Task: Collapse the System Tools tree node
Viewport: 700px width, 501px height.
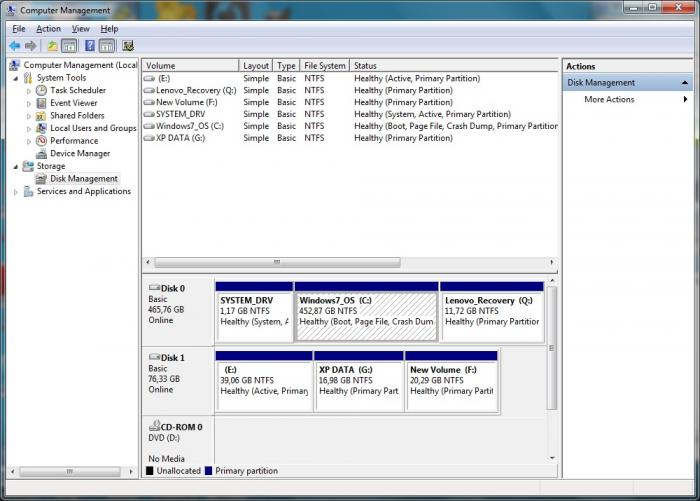Action: [16, 79]
